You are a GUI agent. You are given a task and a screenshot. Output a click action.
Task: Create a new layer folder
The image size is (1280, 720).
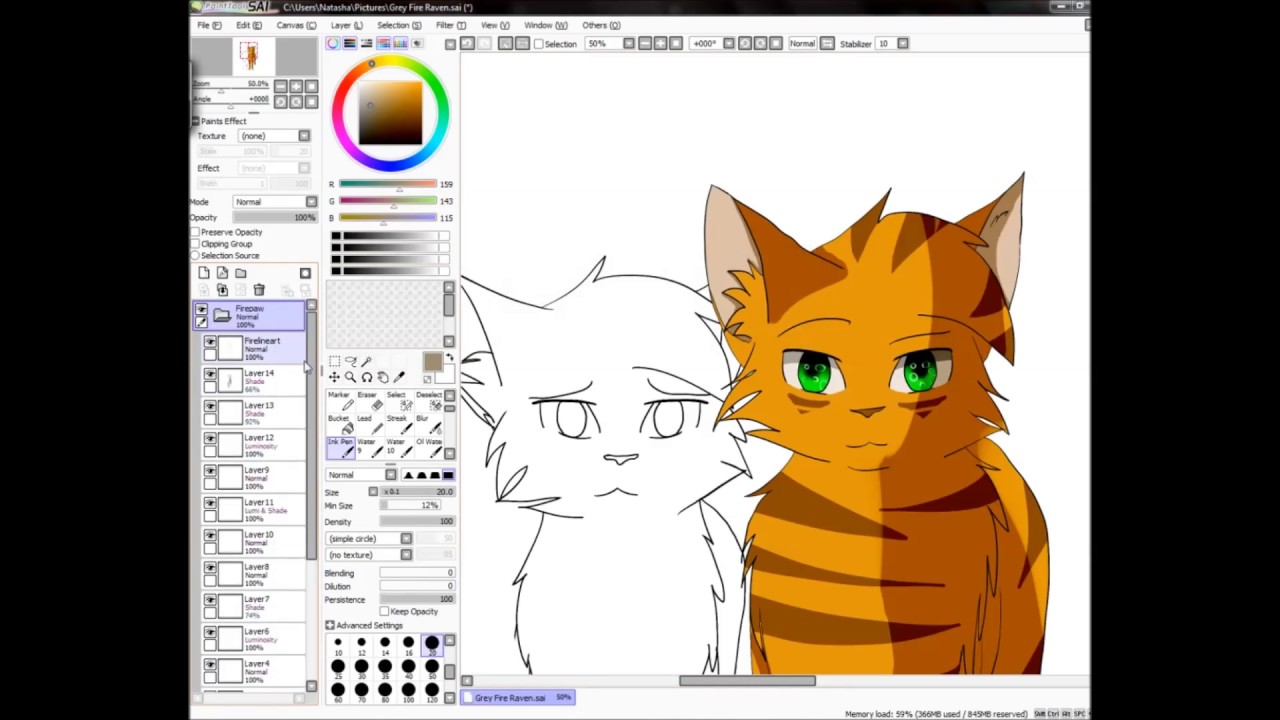click(x=240, y=273)
